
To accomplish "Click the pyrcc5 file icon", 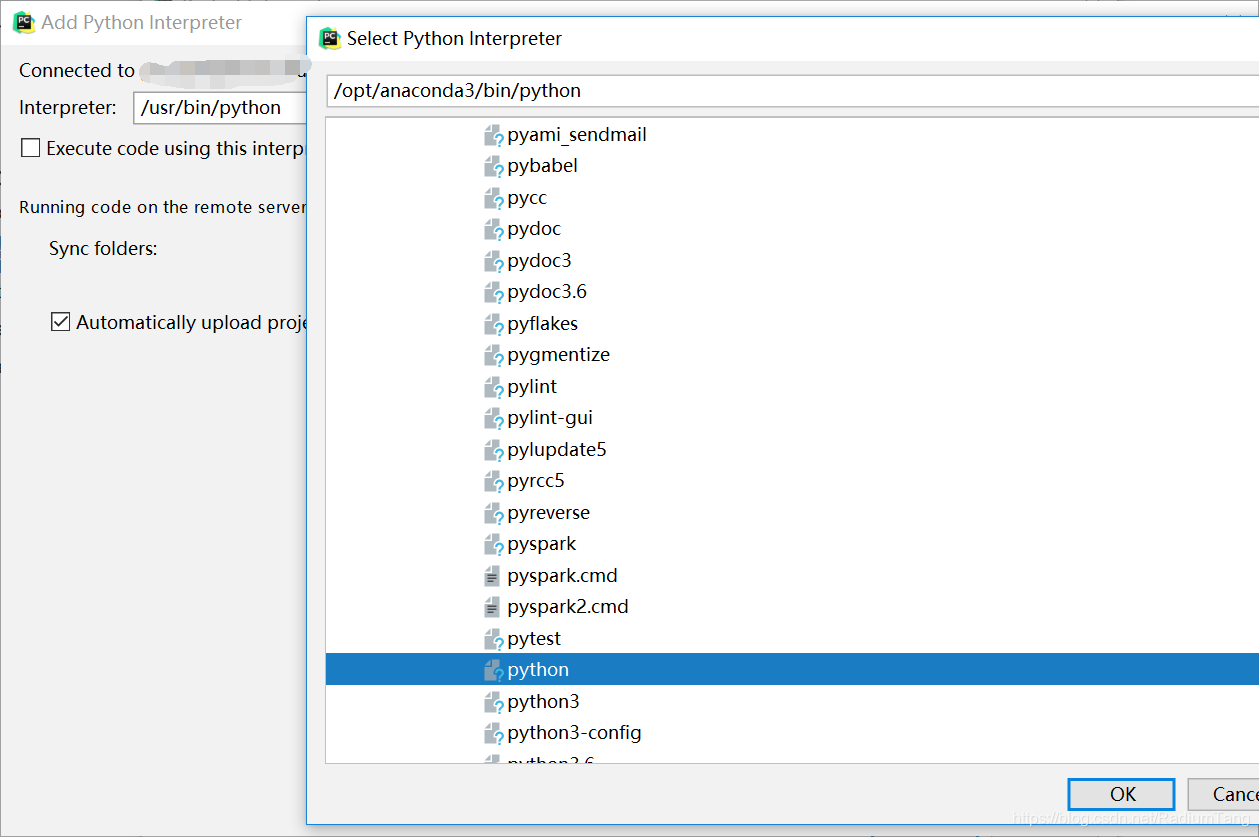I will 493,481.
